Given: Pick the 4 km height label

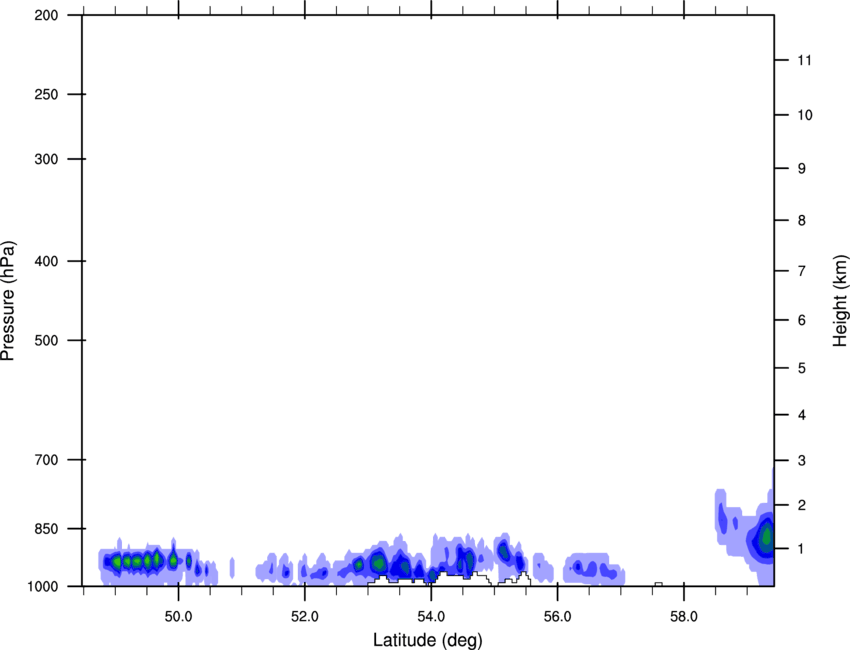Looking at the screenshot, I should point(802,415).
